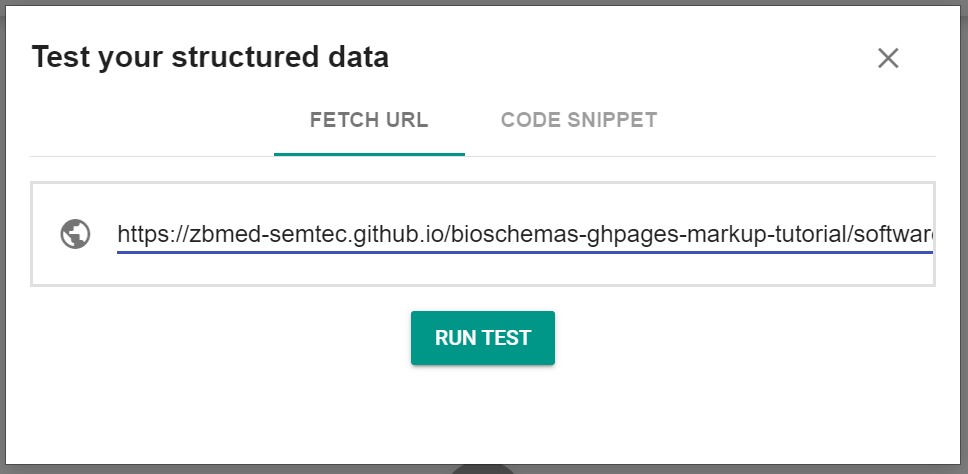Click the "Test your structured data" heading
Screen dimensions: 968x474
tap(210, 57)
